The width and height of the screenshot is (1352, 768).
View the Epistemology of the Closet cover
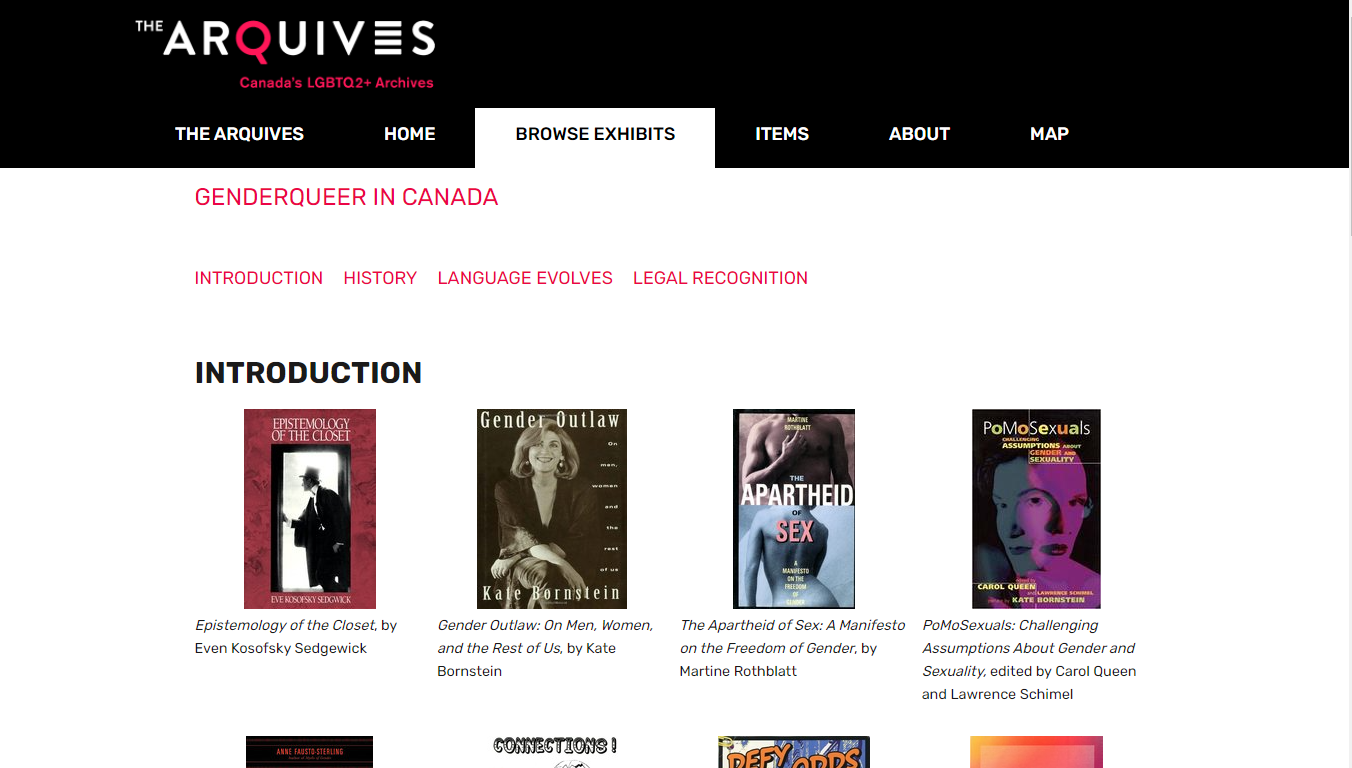[x=309, y=508]
